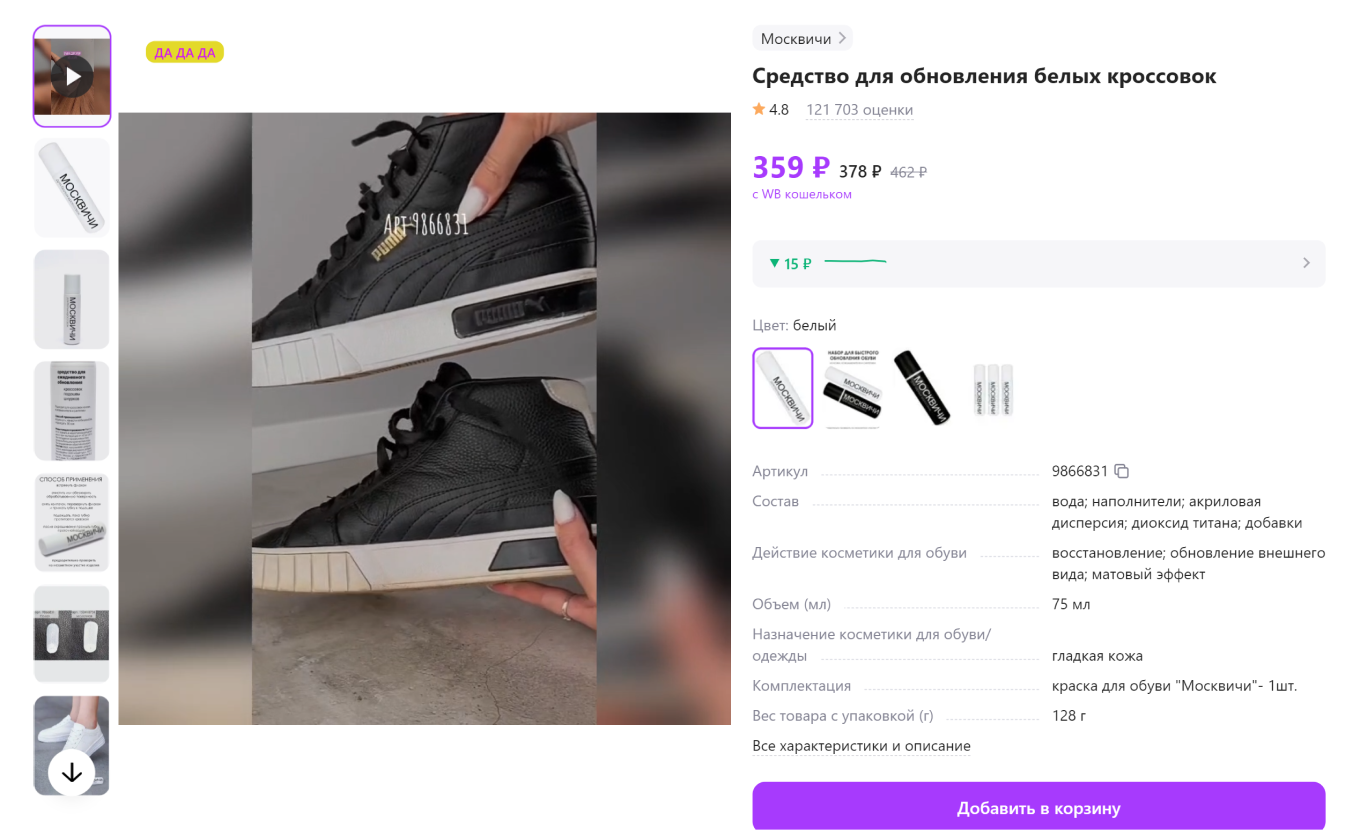Expand the price history row arrow

(x=1306, y=263)
